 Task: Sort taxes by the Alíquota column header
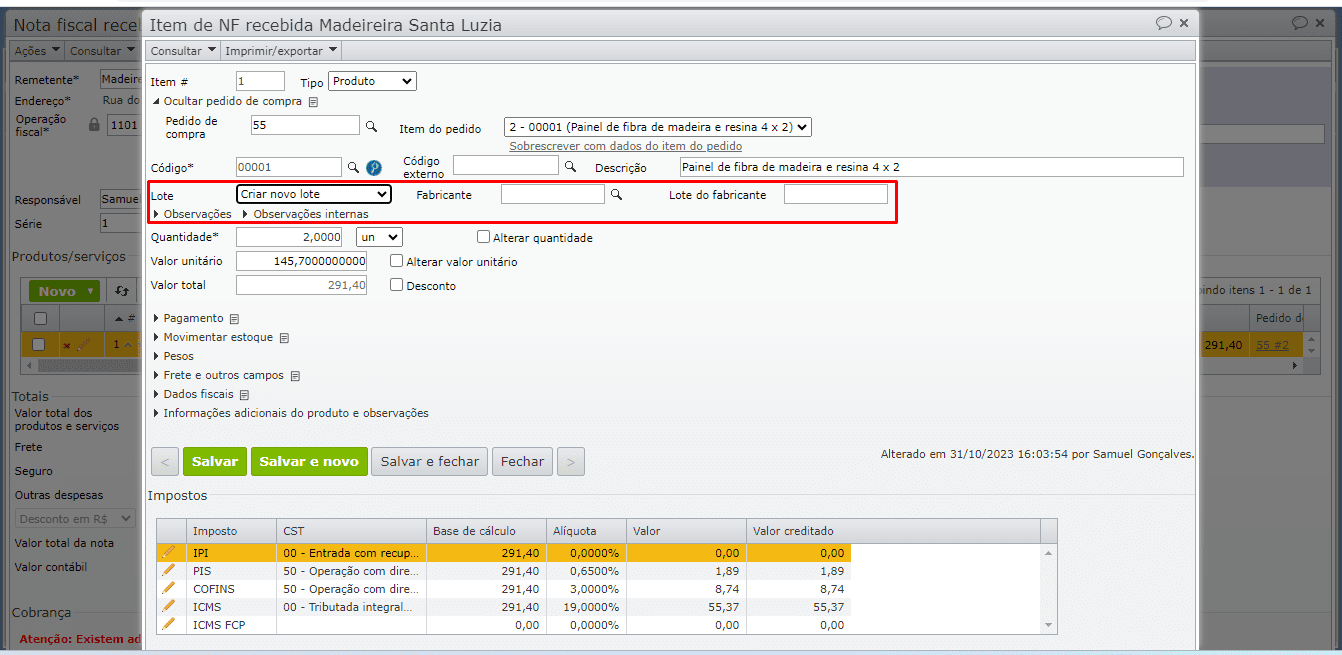(x=586, y=531)
